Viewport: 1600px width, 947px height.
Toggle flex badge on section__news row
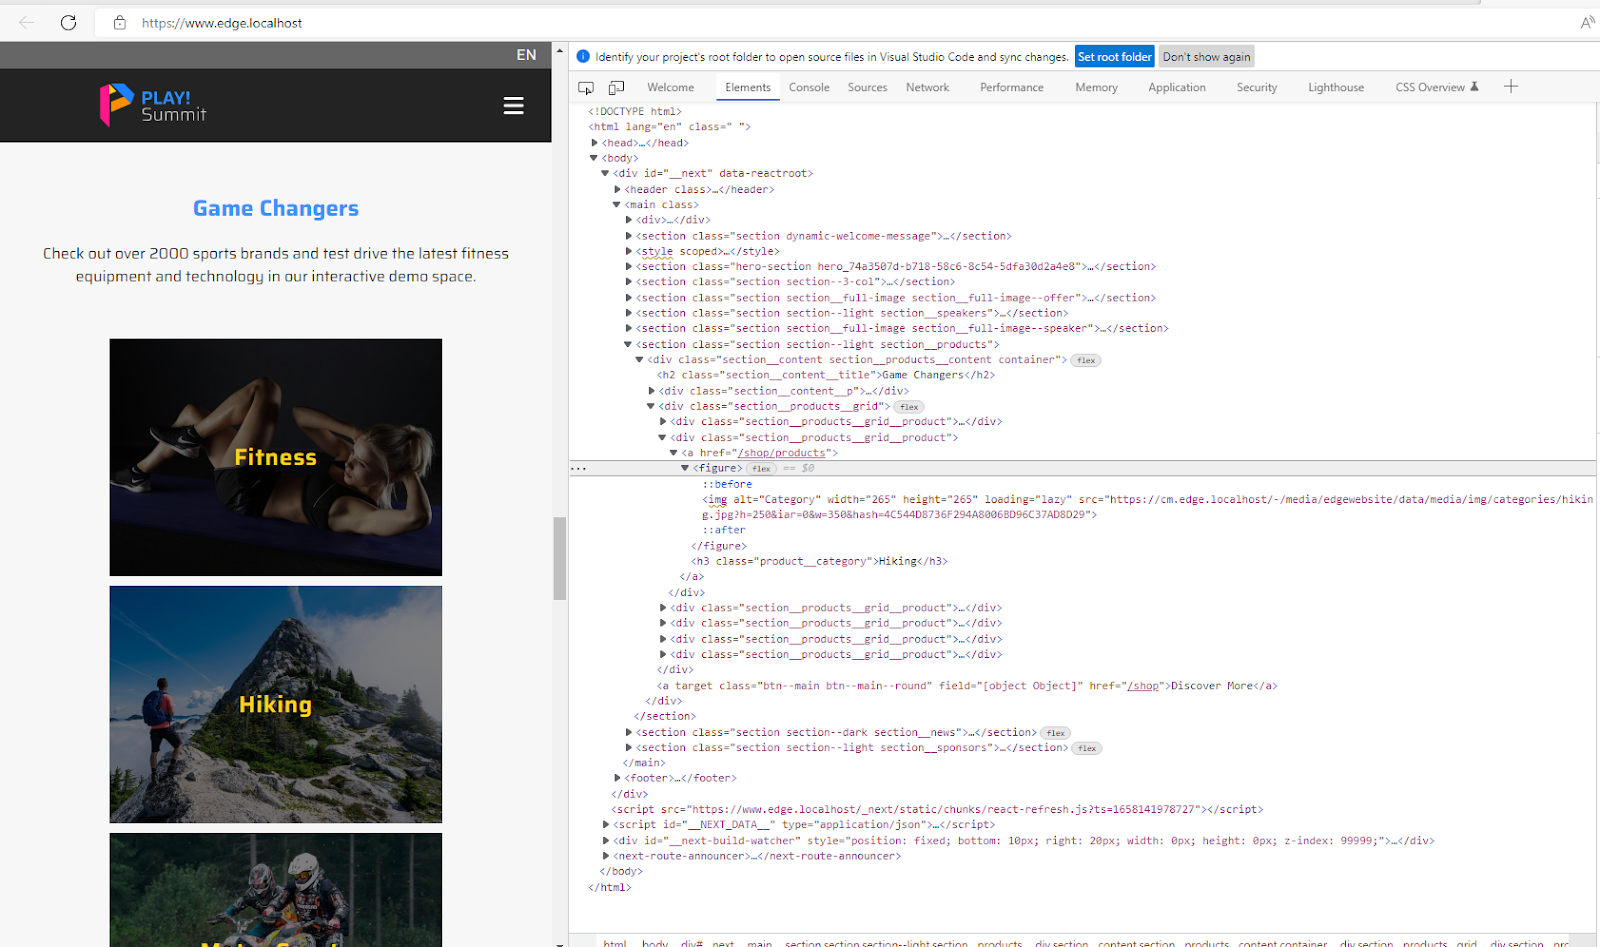1056,733
